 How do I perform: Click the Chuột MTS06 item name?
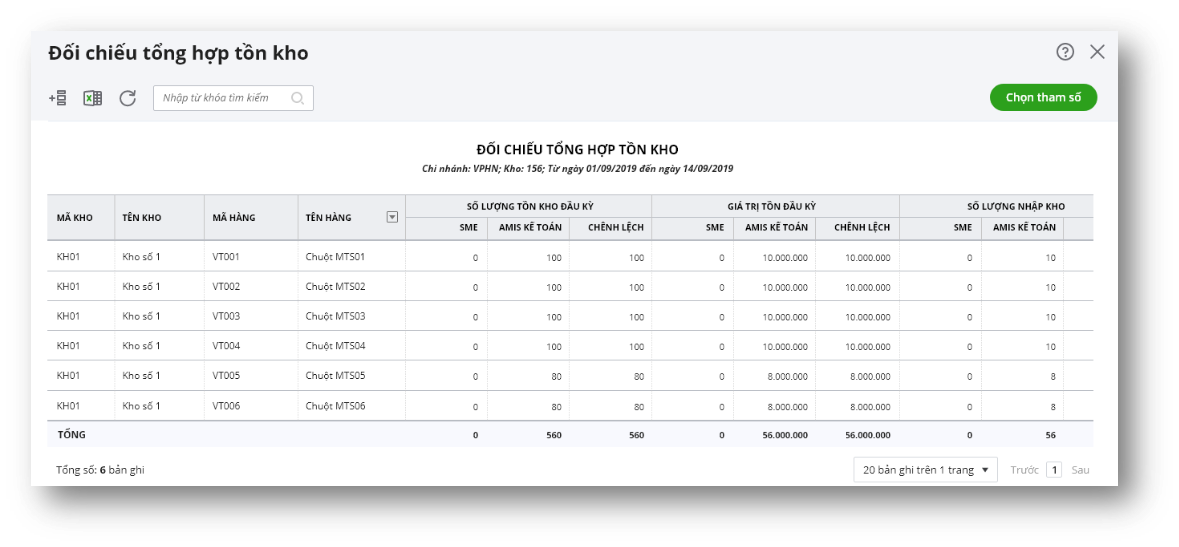[335, 406]
